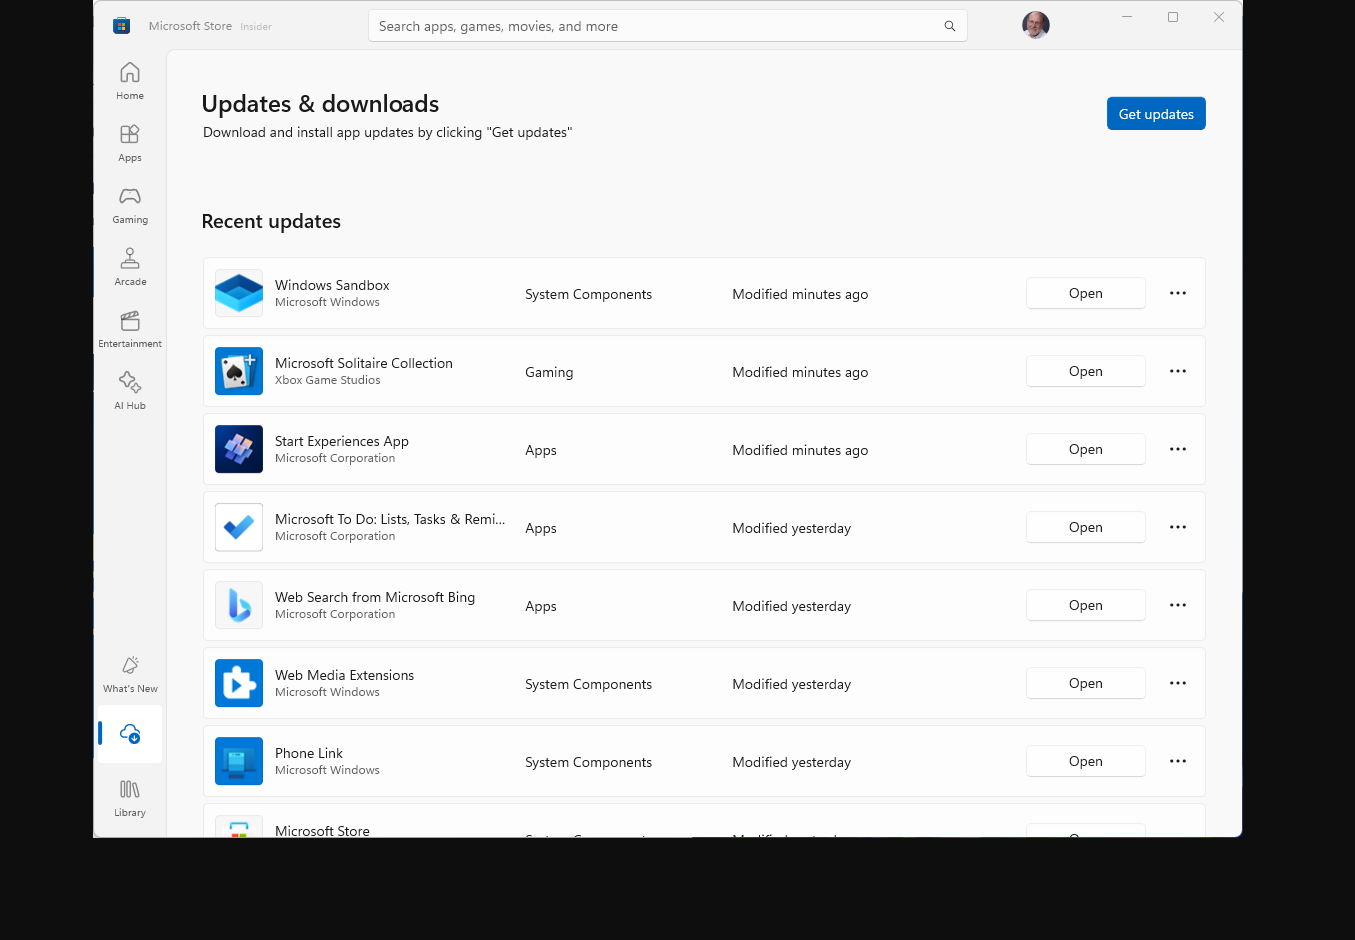Navigate to Home in the sidebar
1355x940 pixels.
coord(129,80)
